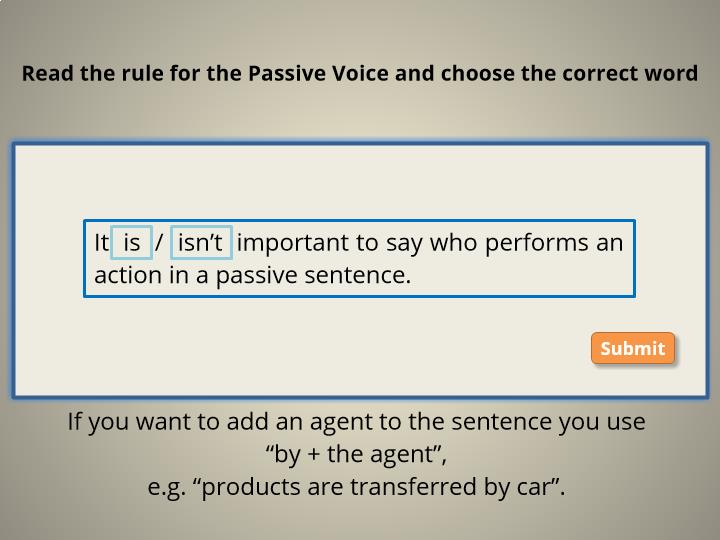Viewport: 720px width, 540px height.
Task: Click the "products are transferred by car" example
Action: pyautogui.click(x=356, y=487)
